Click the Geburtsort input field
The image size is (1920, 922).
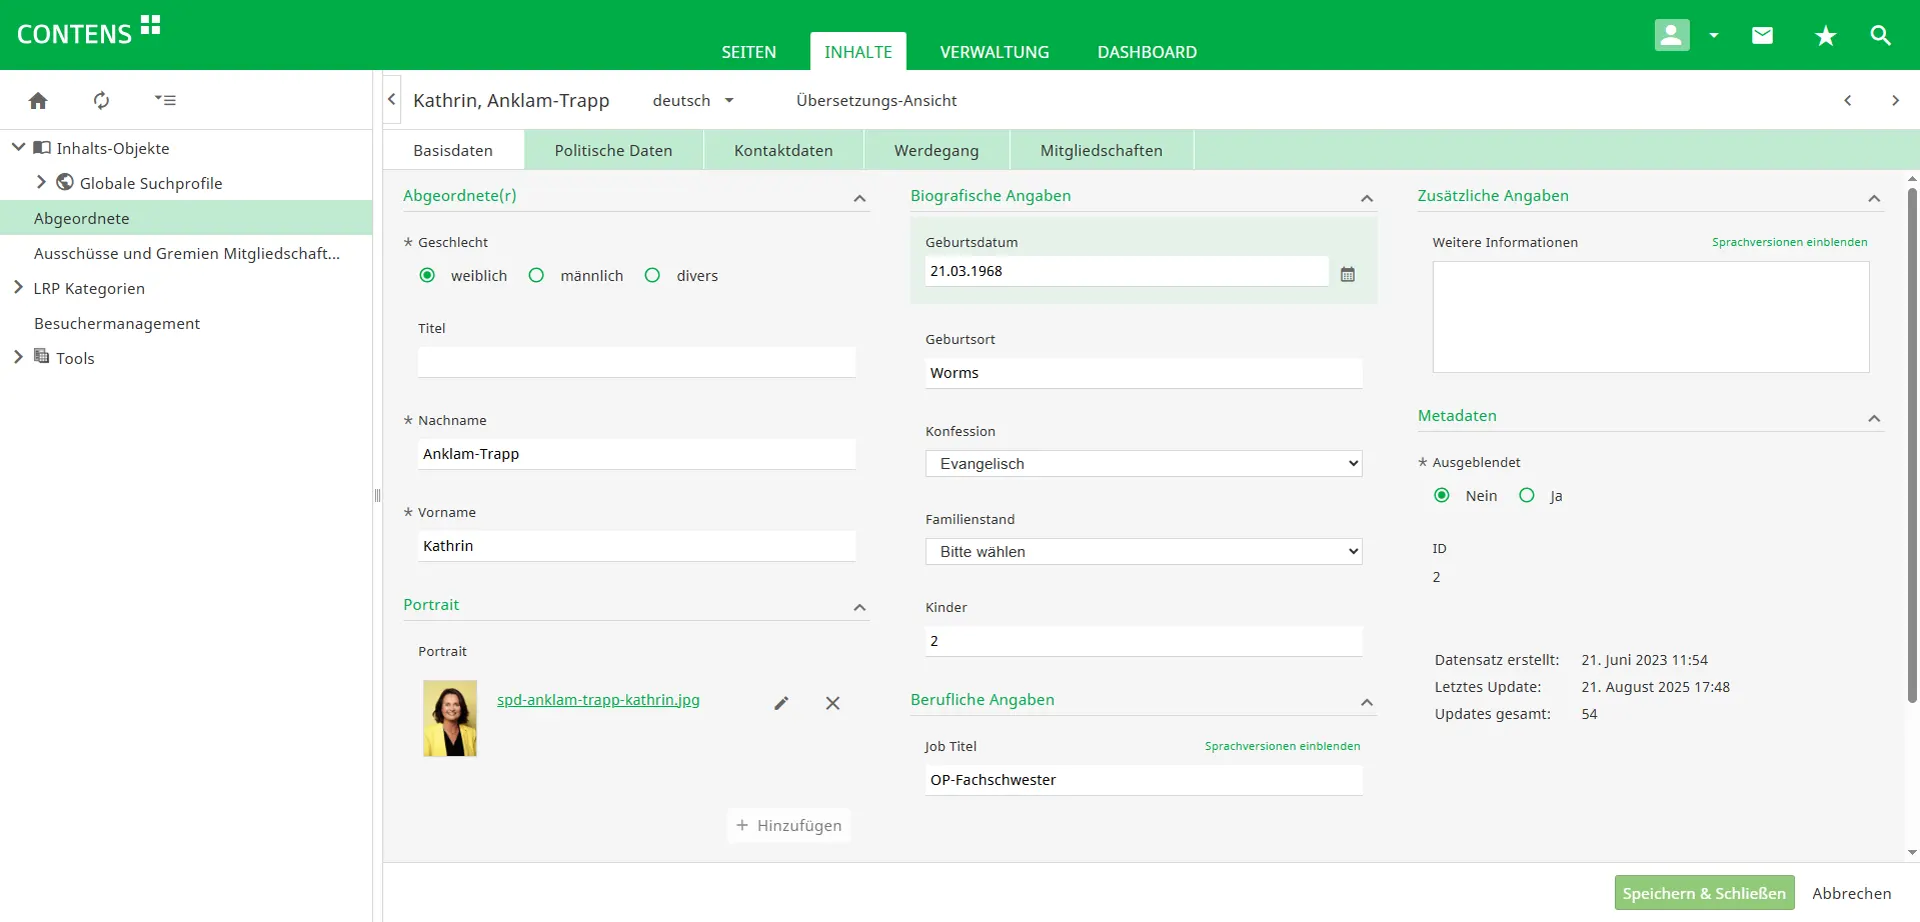tap(1143, 373)
